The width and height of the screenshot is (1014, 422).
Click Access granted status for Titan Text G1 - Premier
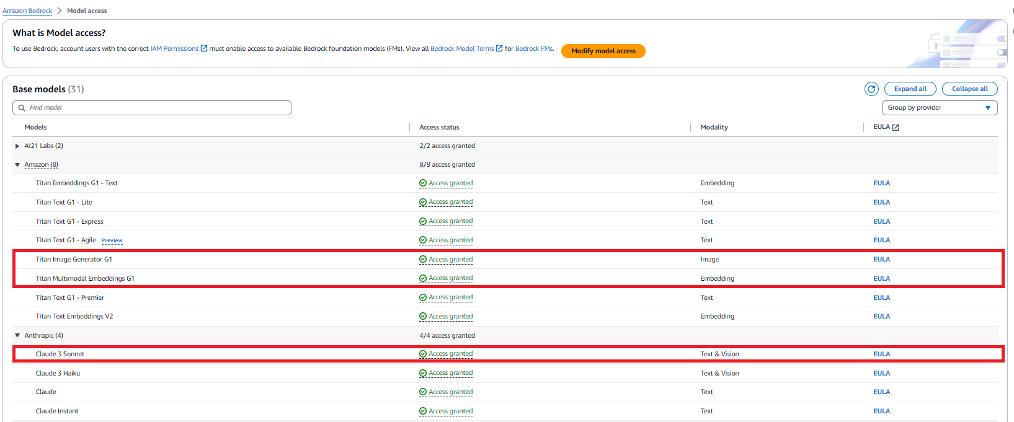pos(446,298)
